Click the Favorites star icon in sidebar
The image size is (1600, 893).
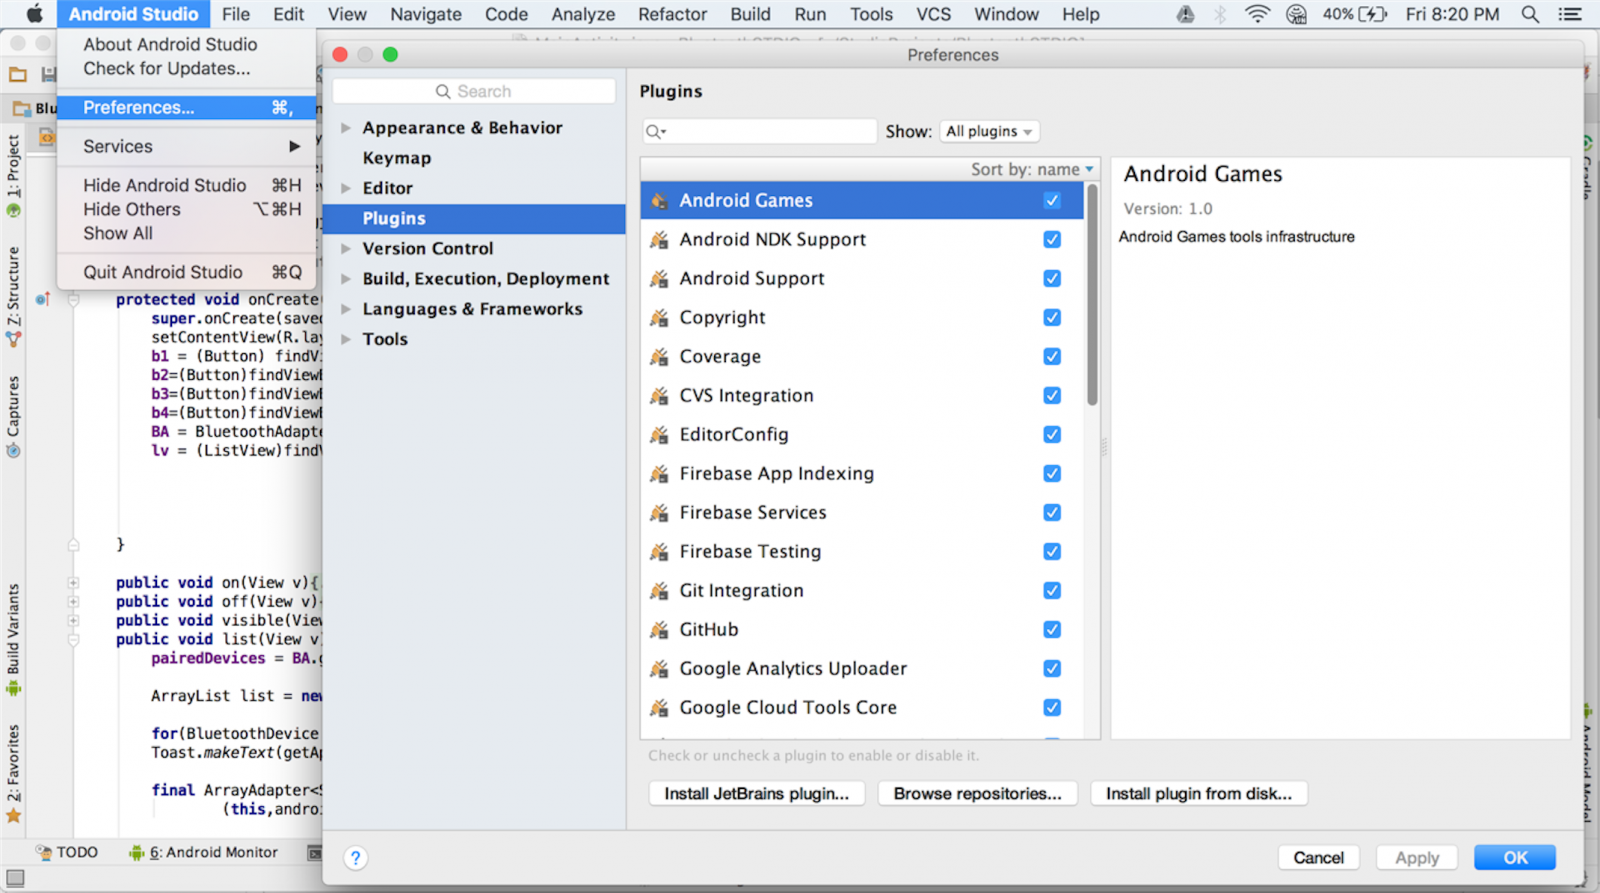[x=13, y=816]
